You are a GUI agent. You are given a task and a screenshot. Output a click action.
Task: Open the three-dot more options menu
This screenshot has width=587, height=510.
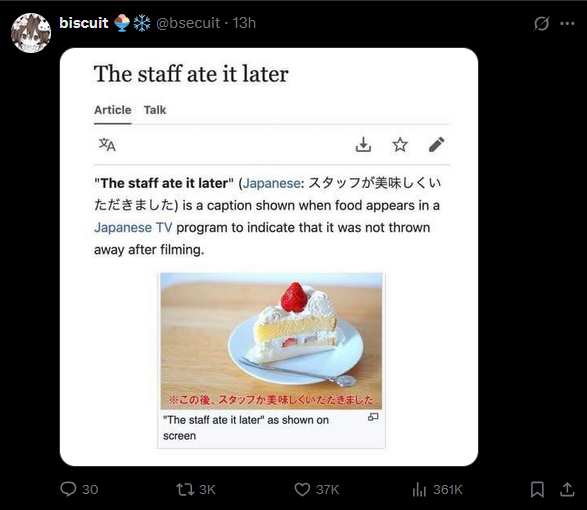567,24
